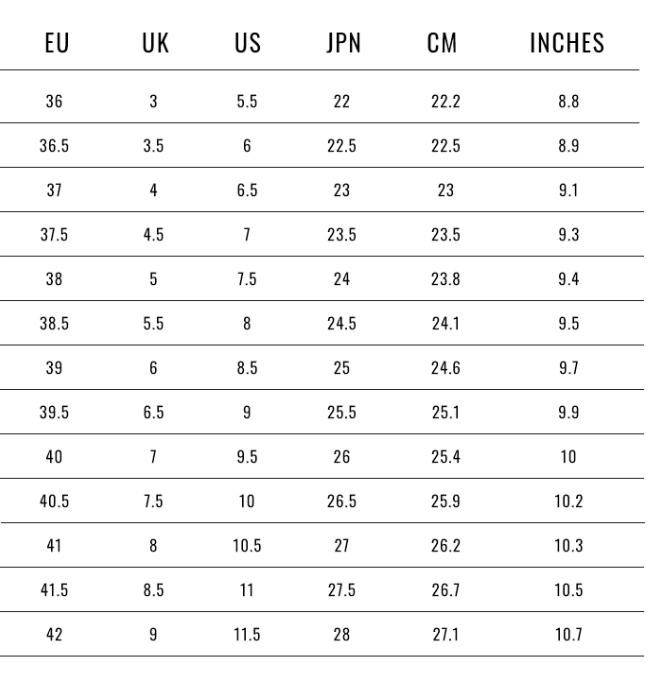Select inches value 9.7 cell

[568, 368]
